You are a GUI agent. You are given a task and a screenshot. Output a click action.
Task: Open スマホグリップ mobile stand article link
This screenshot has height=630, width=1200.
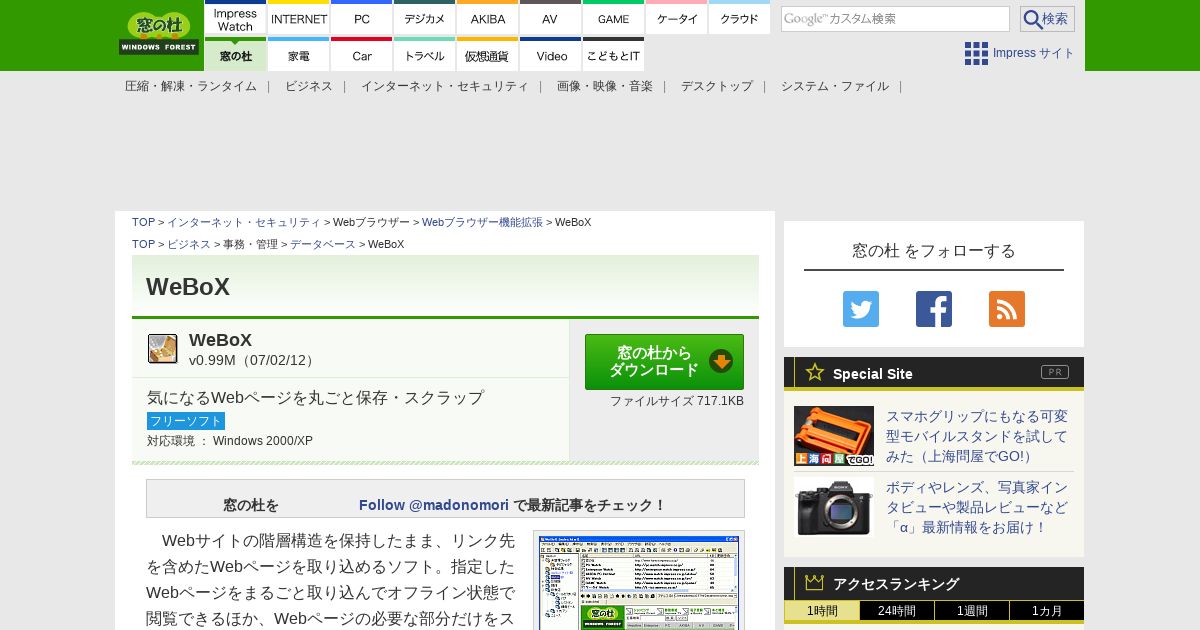(977, 436)
